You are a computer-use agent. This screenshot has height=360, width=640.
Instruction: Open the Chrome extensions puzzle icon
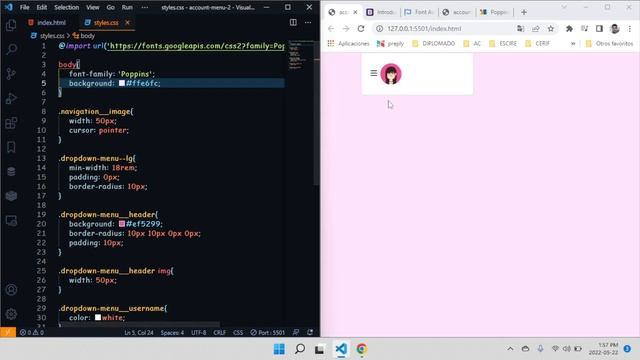569,29
